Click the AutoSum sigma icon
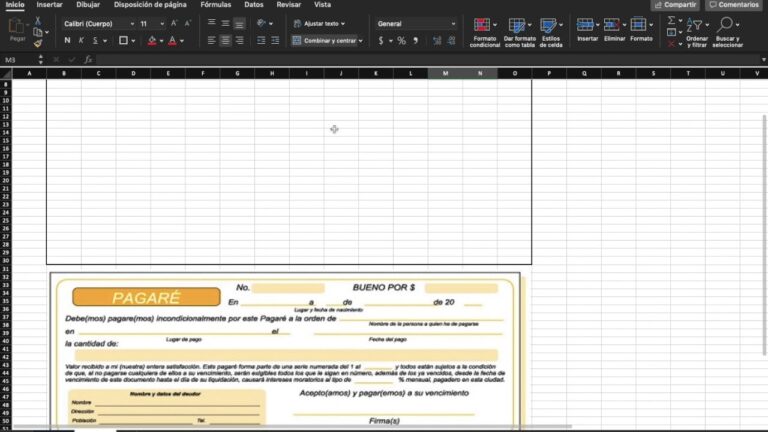Image resolution: width=768 pixels, height=432 pixels. click(672, 20)
